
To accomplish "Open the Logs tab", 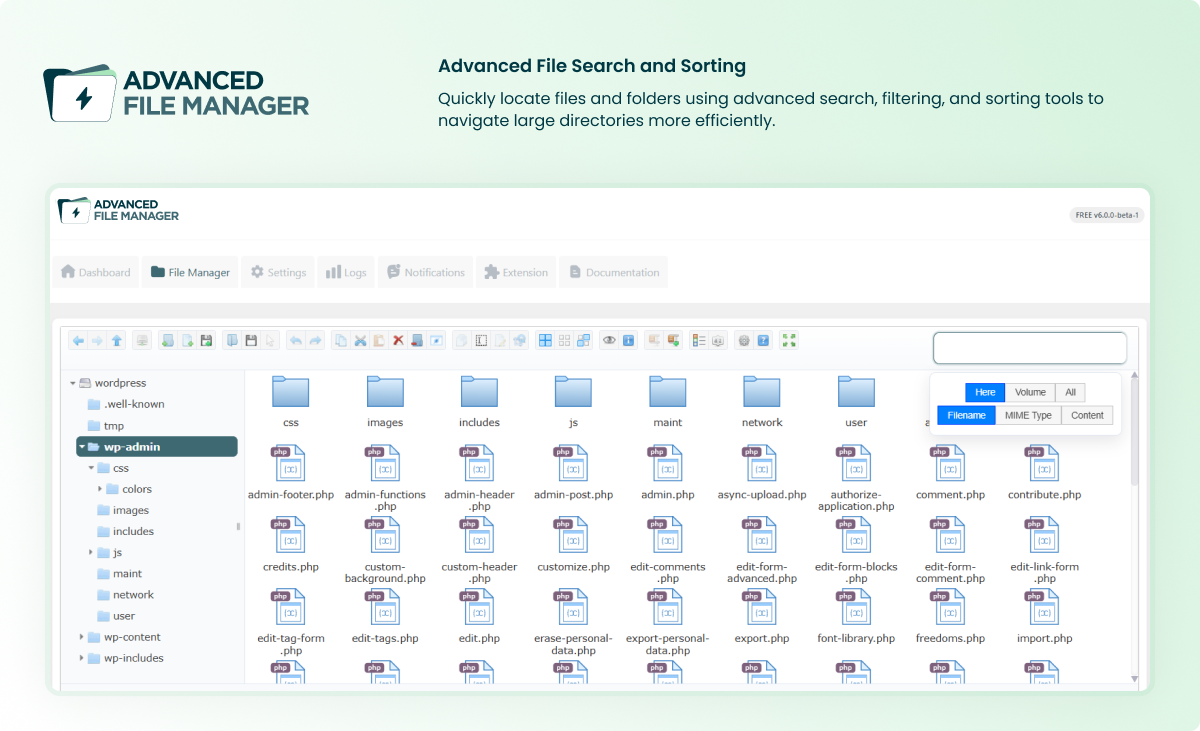I will (346, 272).
